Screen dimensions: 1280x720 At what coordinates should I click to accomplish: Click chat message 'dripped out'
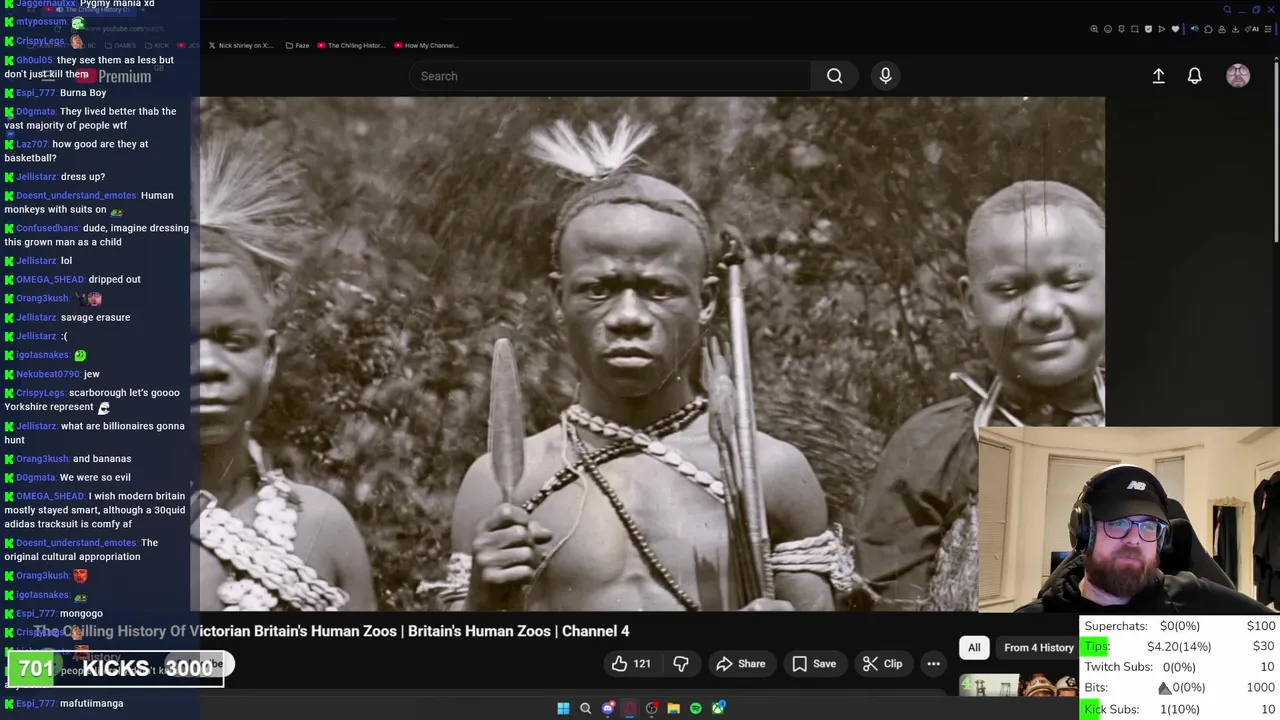coord(114,280)
